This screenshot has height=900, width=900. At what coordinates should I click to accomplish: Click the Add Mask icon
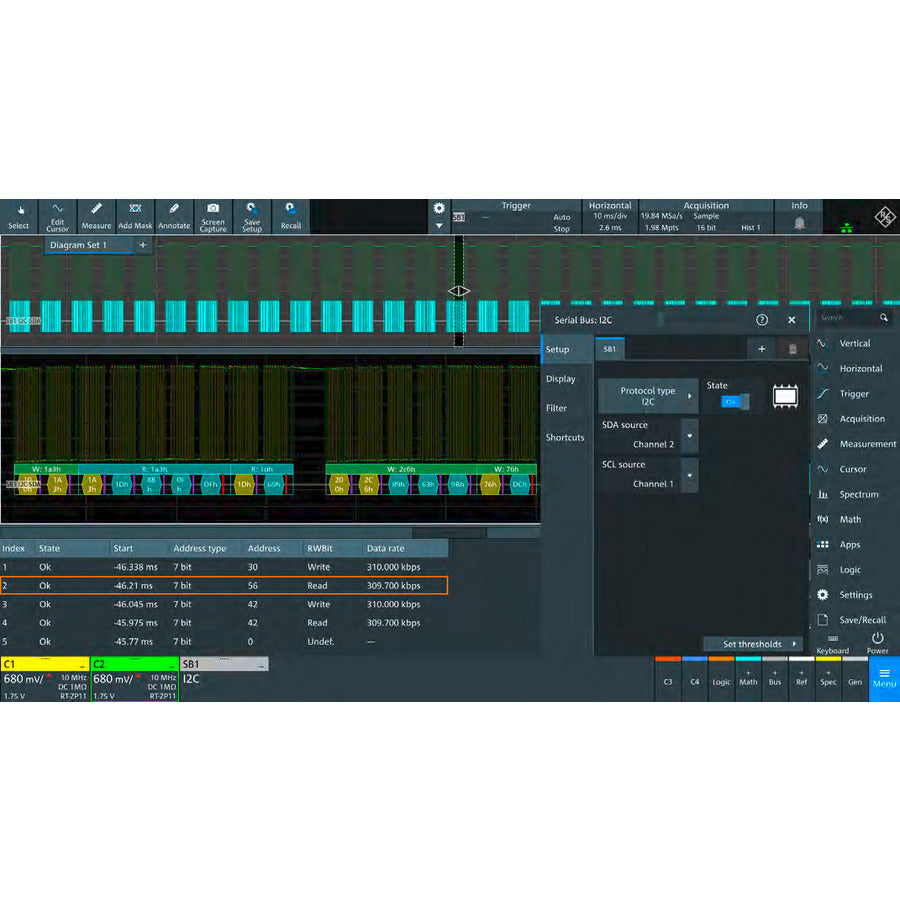click(135, 218)
